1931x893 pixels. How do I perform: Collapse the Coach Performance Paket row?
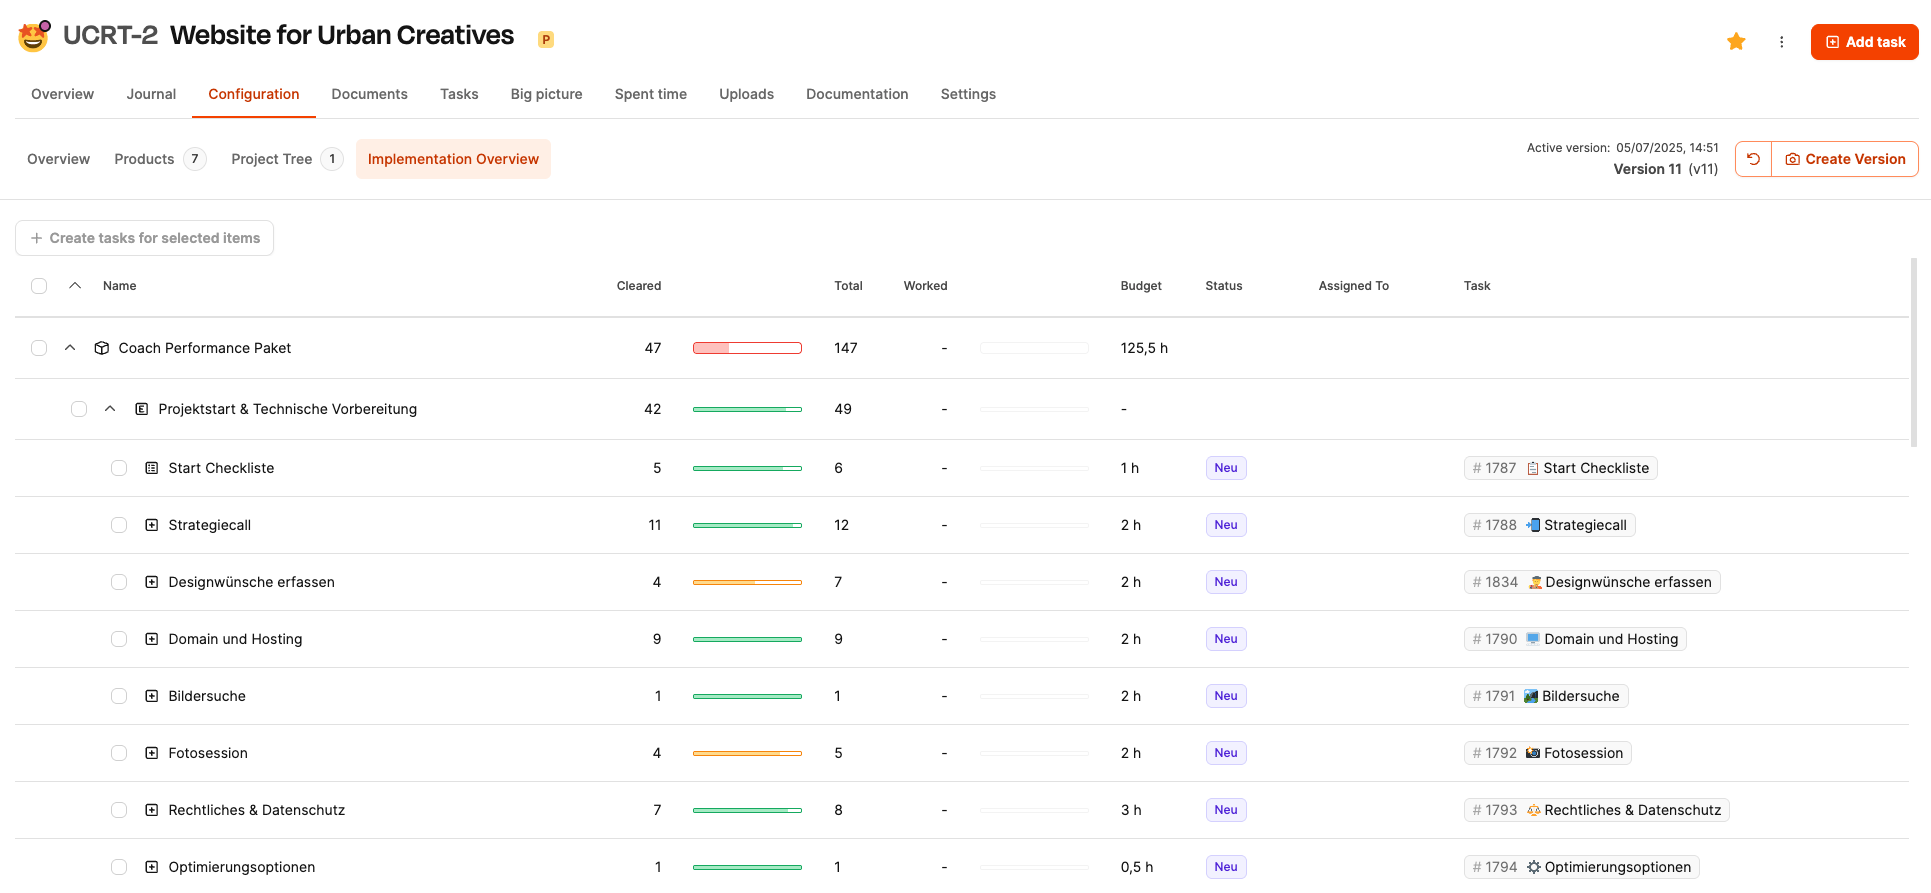(x=70, y=348)
